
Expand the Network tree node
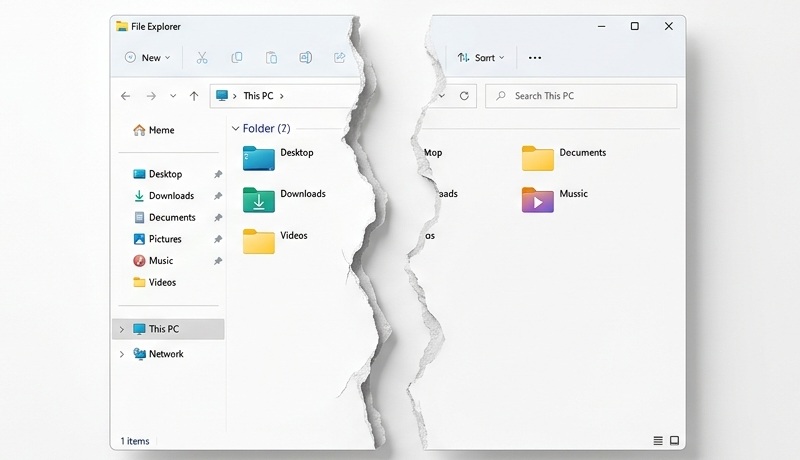pyautogui.click(x=122, y=354)
